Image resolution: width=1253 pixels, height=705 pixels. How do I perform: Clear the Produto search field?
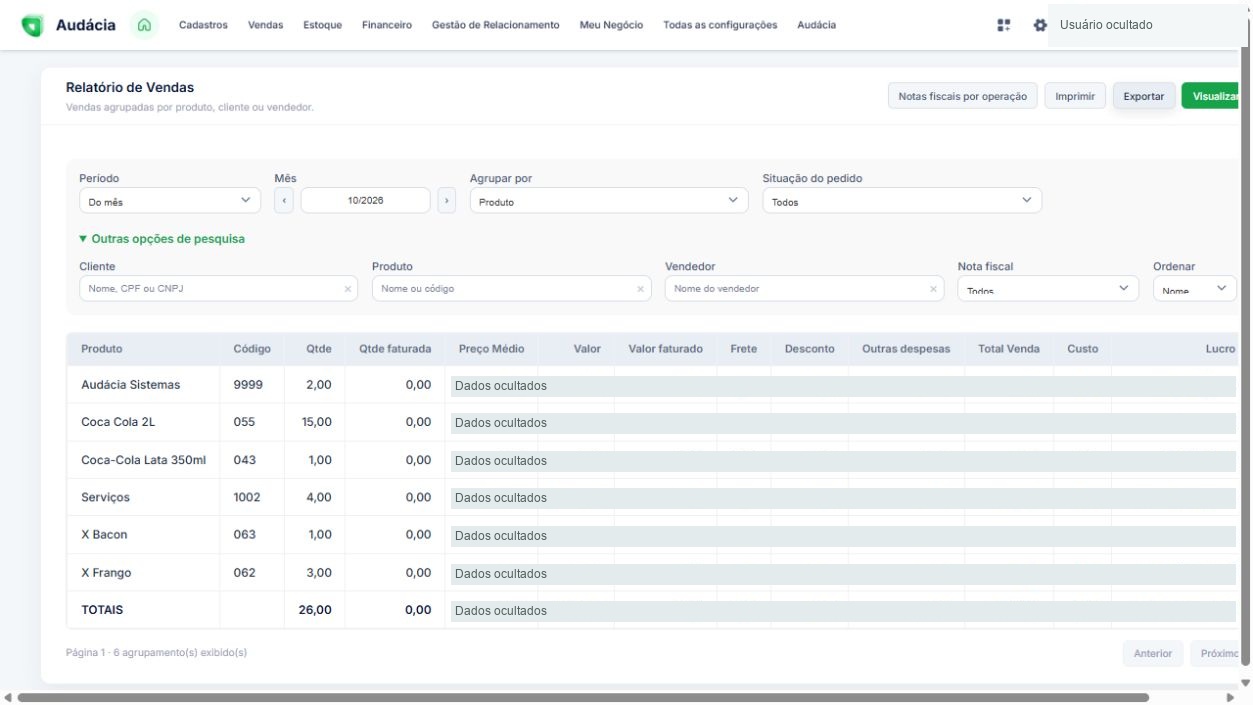point(641,289)
